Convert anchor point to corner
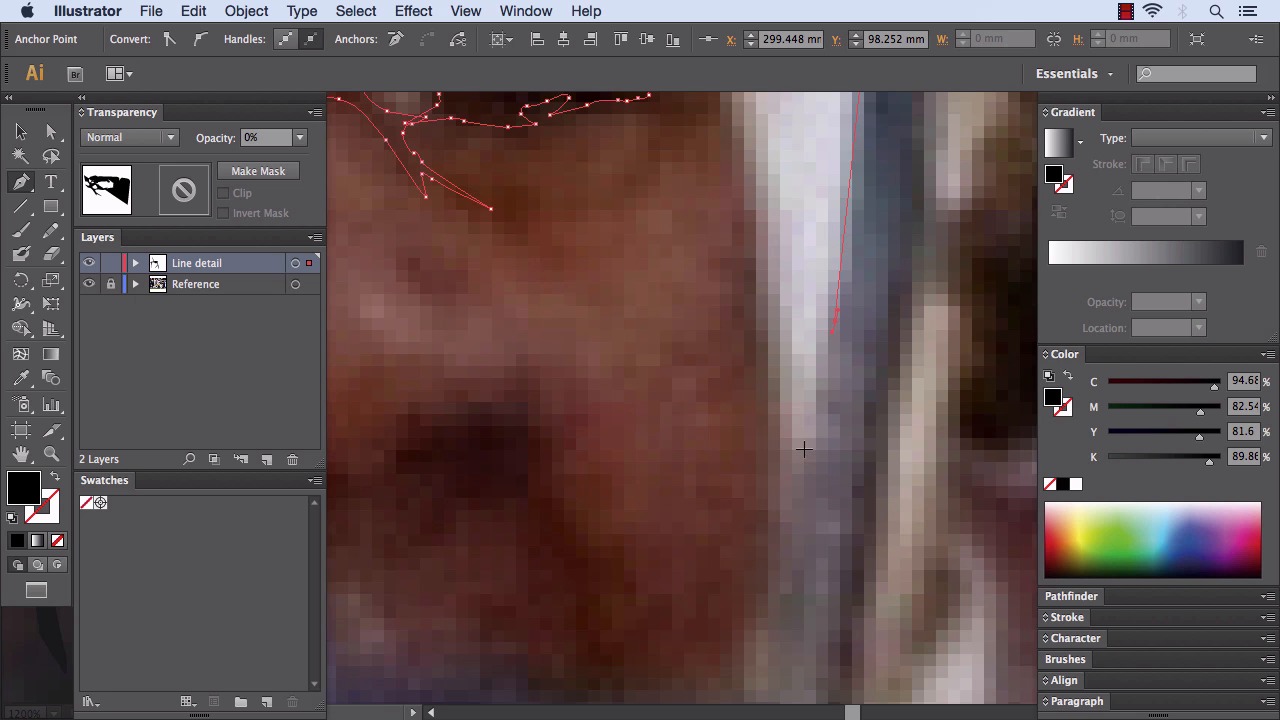Image resolution: width=1280 pixels, height=720 pixels. 169,39
